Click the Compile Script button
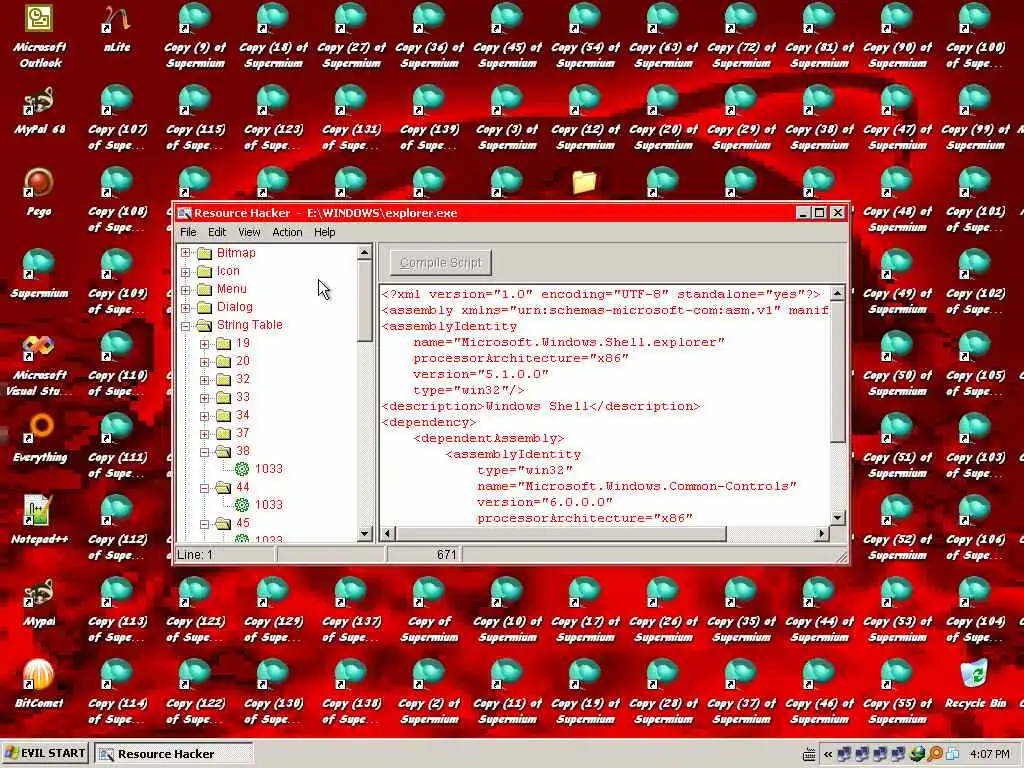 point(441,263)
